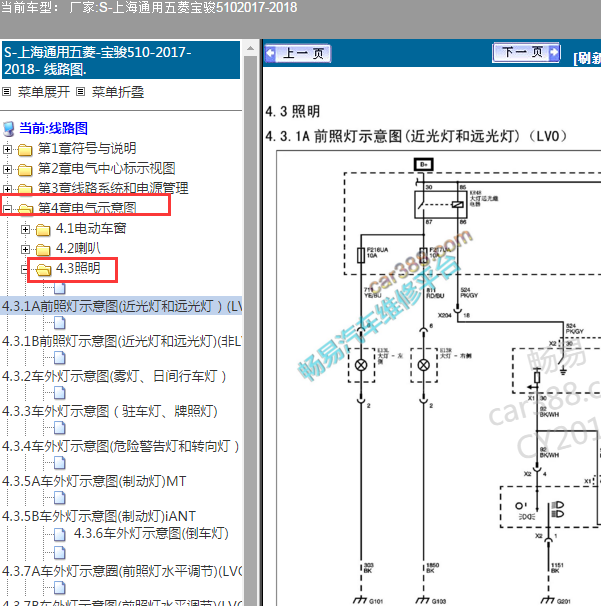Click the wiring diagram image area
The image size is (601, 606).
click(x=439, y=378)
